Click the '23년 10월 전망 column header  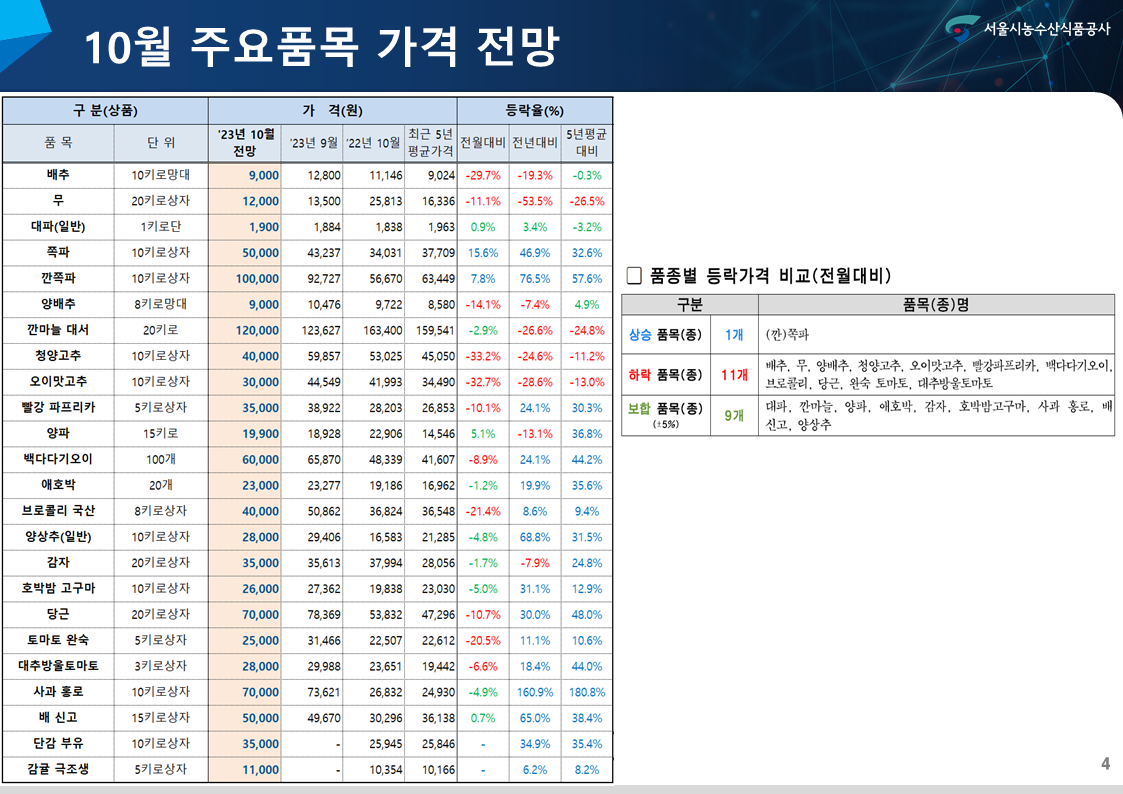(244, 143)
